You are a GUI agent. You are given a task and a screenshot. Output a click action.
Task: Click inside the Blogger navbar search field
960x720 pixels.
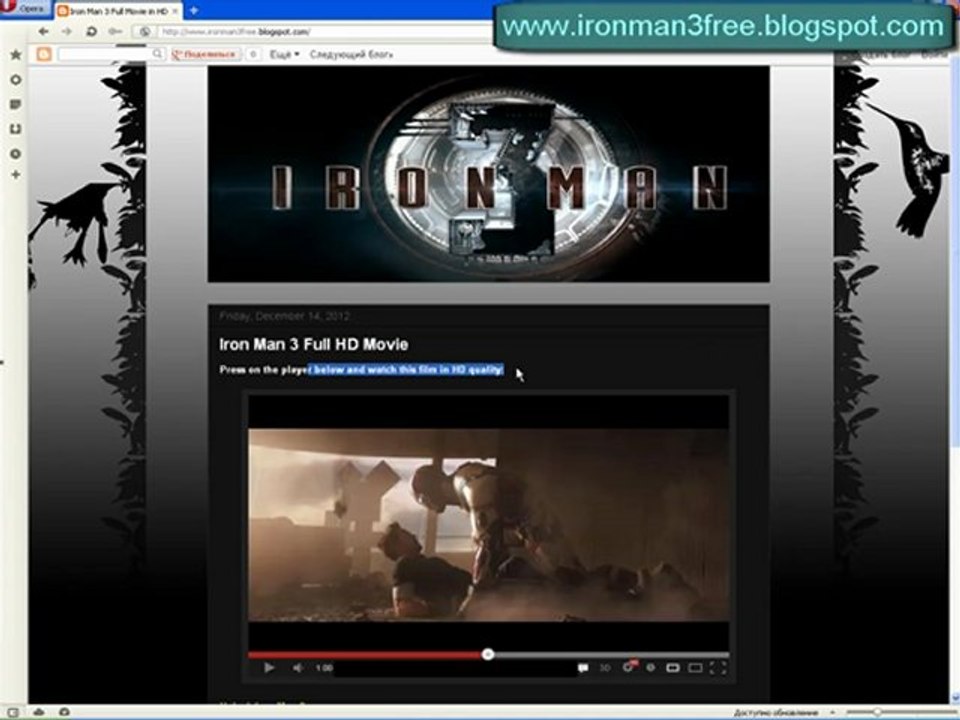pos(104,54)
